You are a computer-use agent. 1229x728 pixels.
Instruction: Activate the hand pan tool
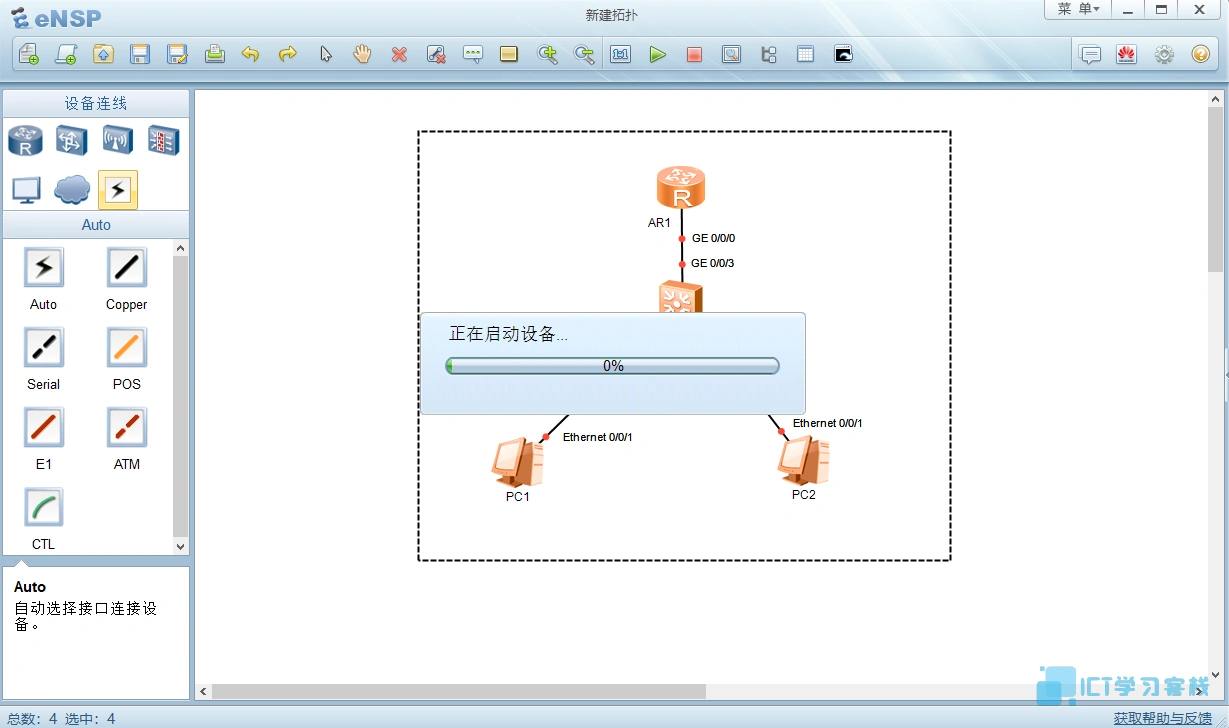click(x=362, y=54)
